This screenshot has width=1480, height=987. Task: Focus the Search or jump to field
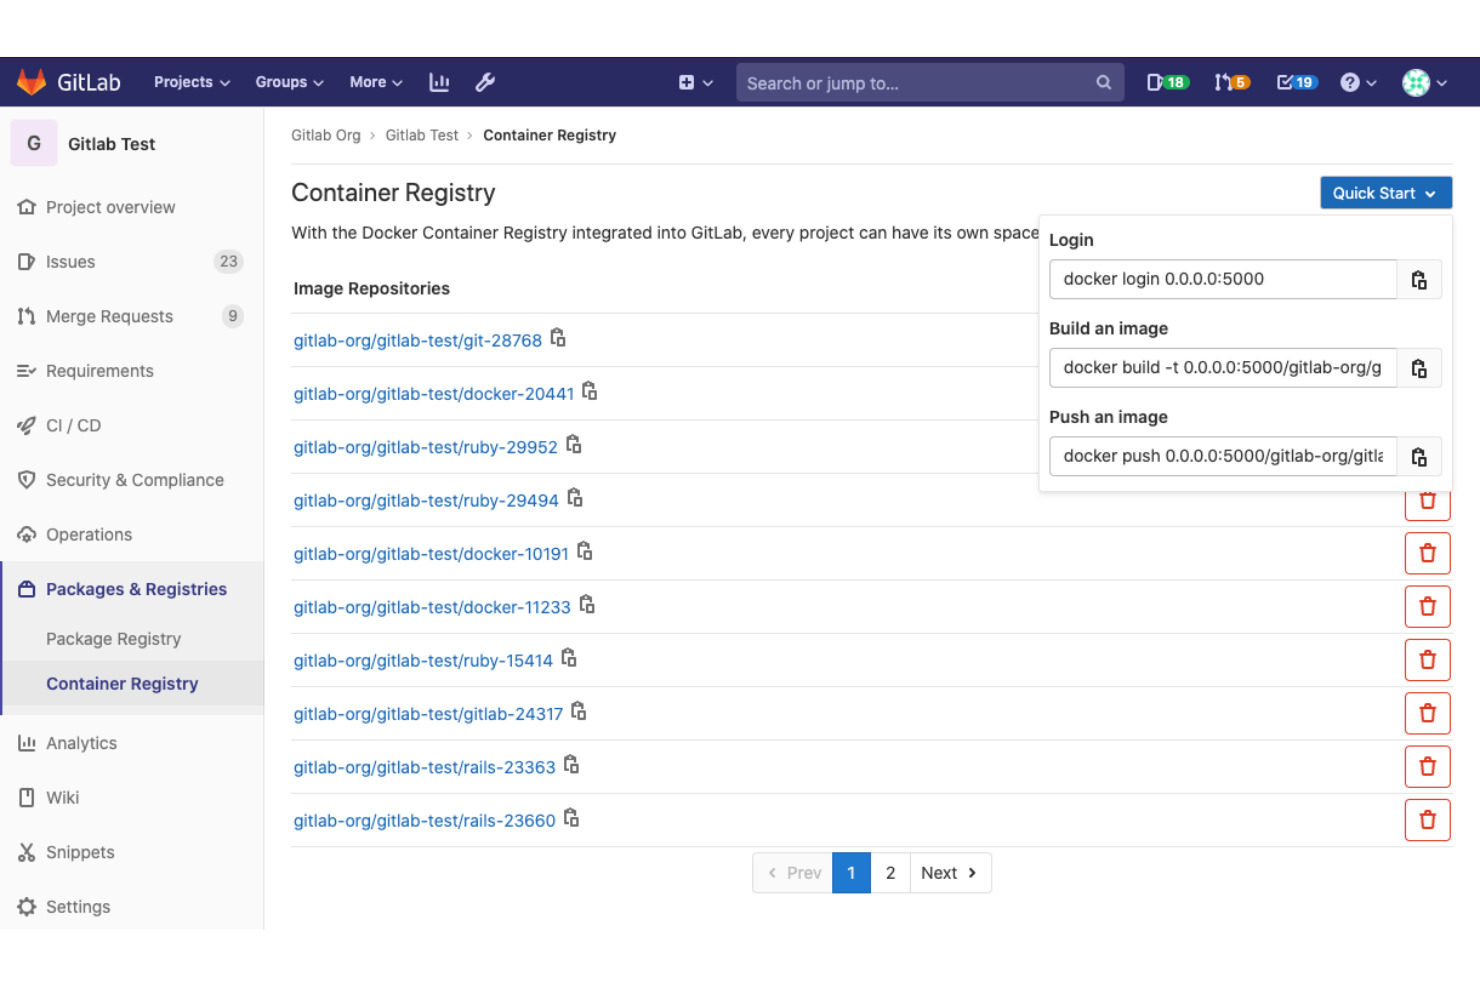[930, 83]
